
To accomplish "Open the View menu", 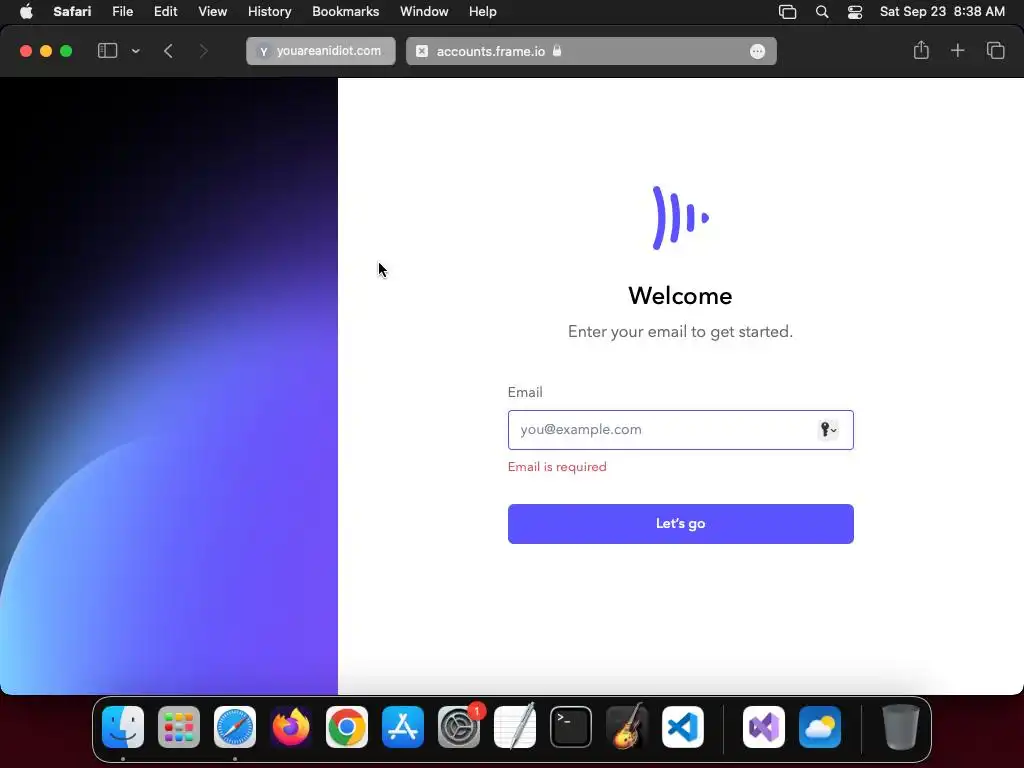I will click(212, 12).
